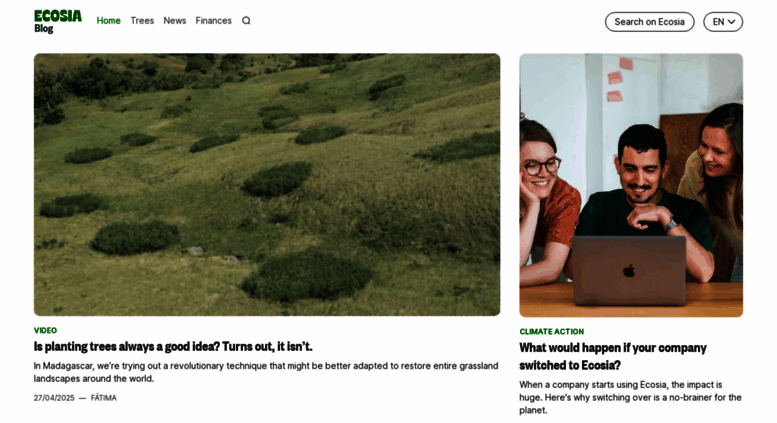Click the Ecosia Blog logo

(x=58, y=21)
